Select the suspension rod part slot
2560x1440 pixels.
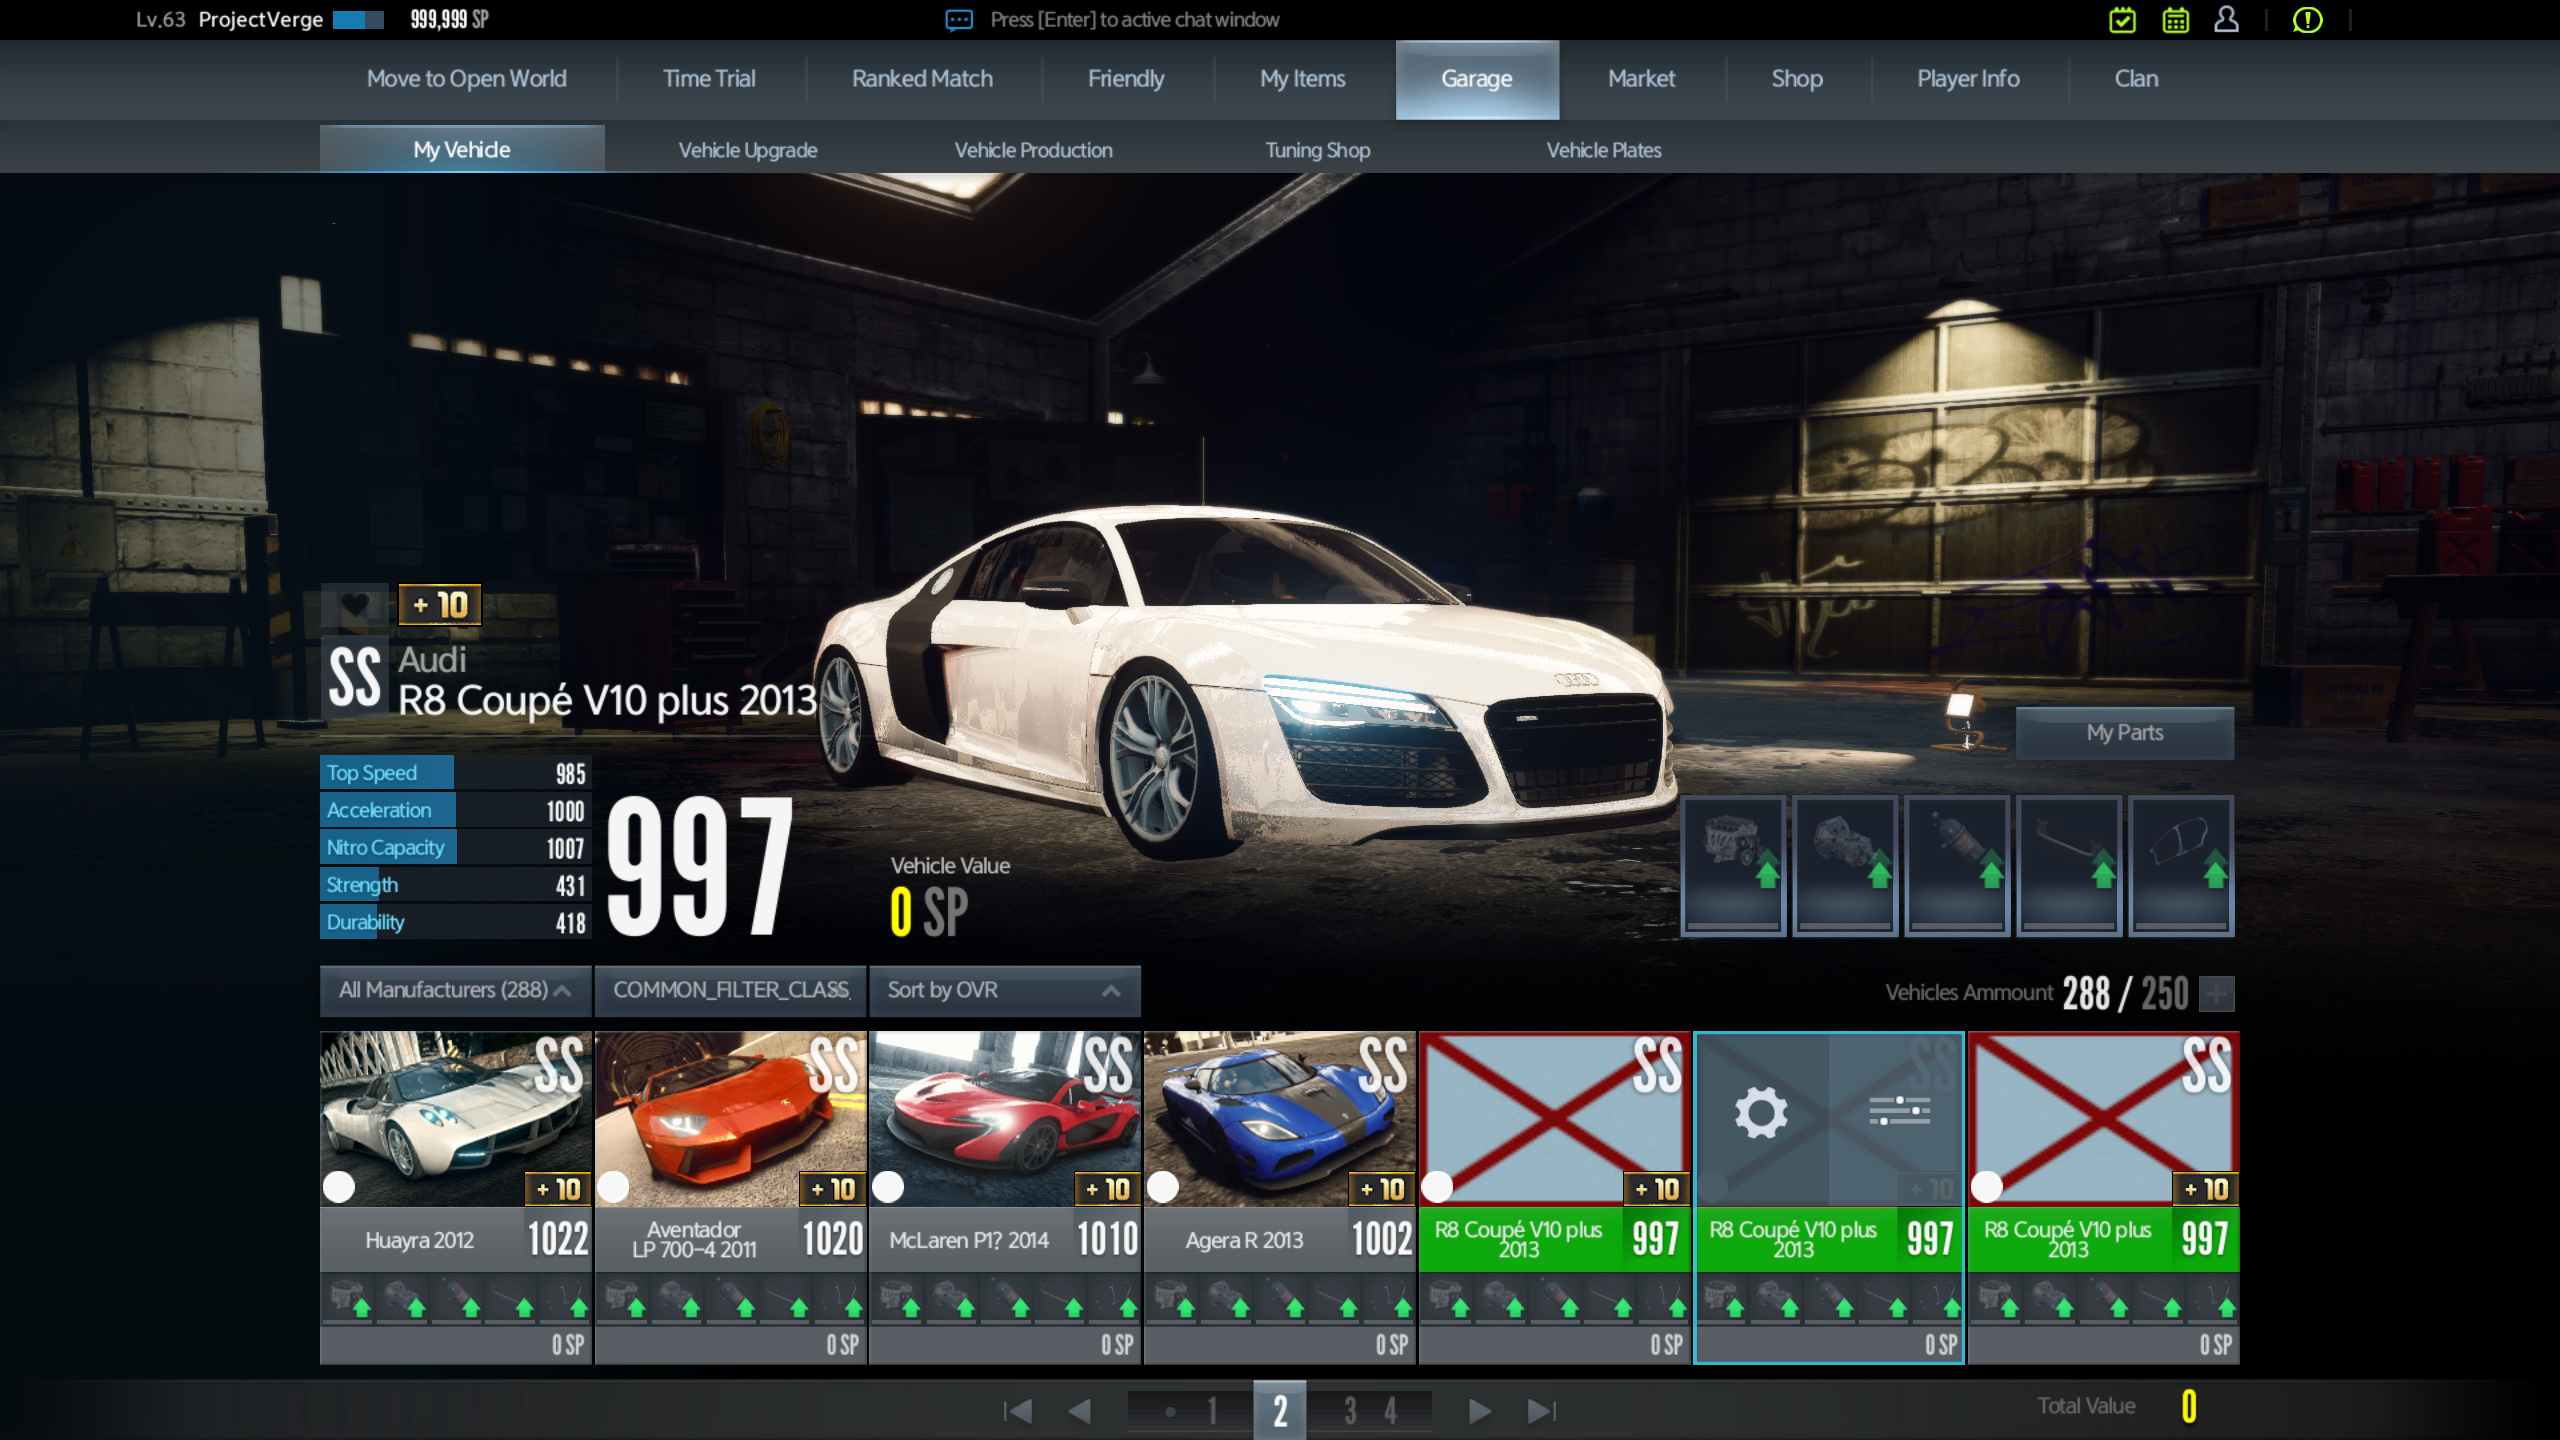coord(2069,865)
